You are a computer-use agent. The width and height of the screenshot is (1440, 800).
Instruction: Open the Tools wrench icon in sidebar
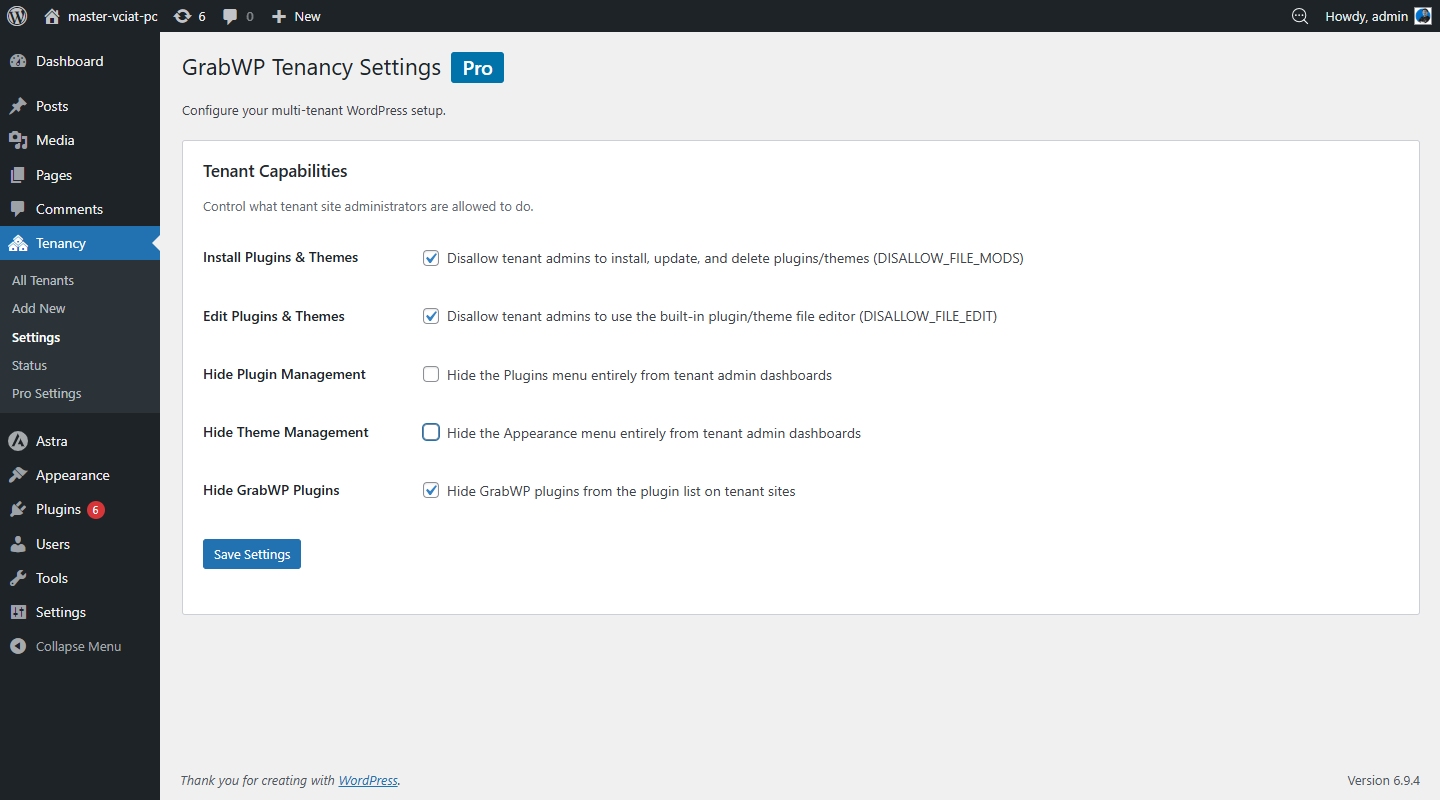17,578
